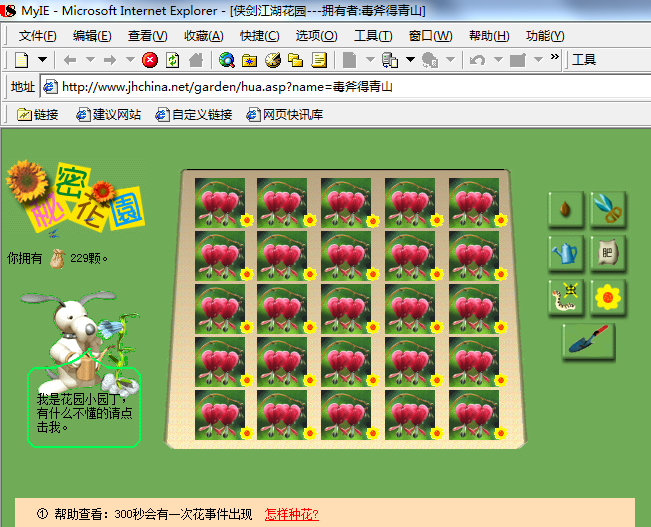Expand toolbar overflow chevron

click(555, 56)
